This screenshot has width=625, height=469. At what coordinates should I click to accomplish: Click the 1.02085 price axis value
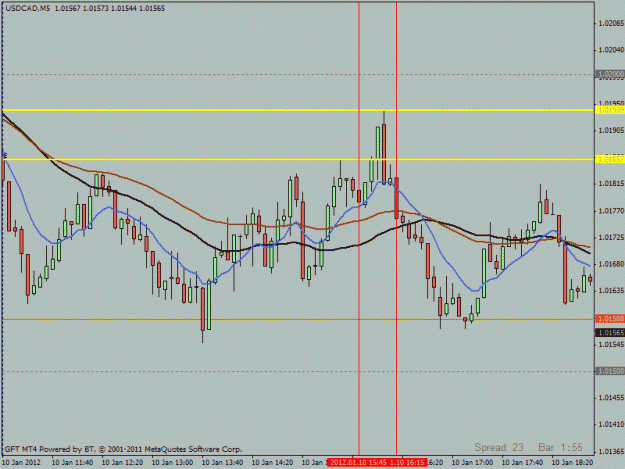point(611,23)
